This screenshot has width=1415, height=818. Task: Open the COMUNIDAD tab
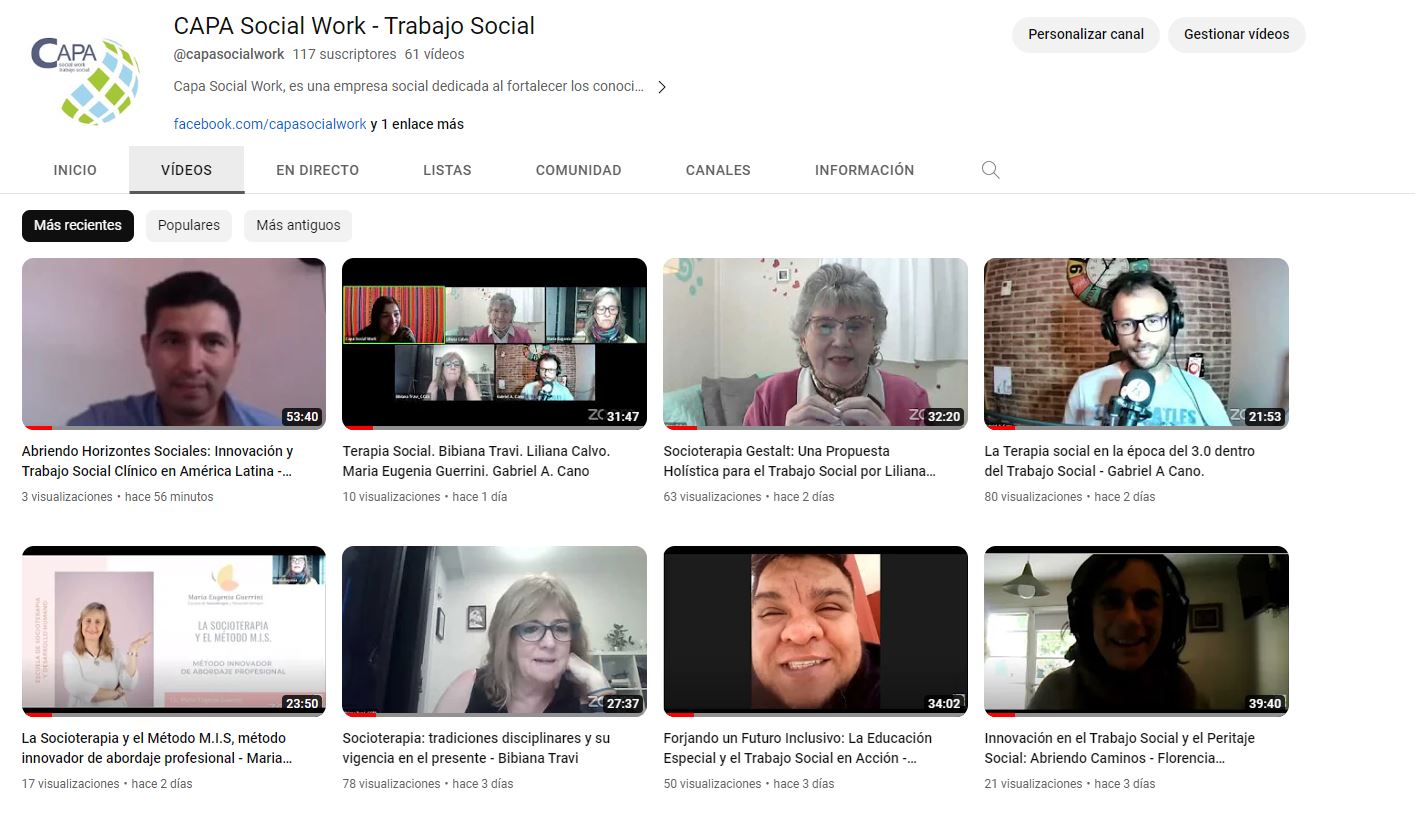coord(578,170)
